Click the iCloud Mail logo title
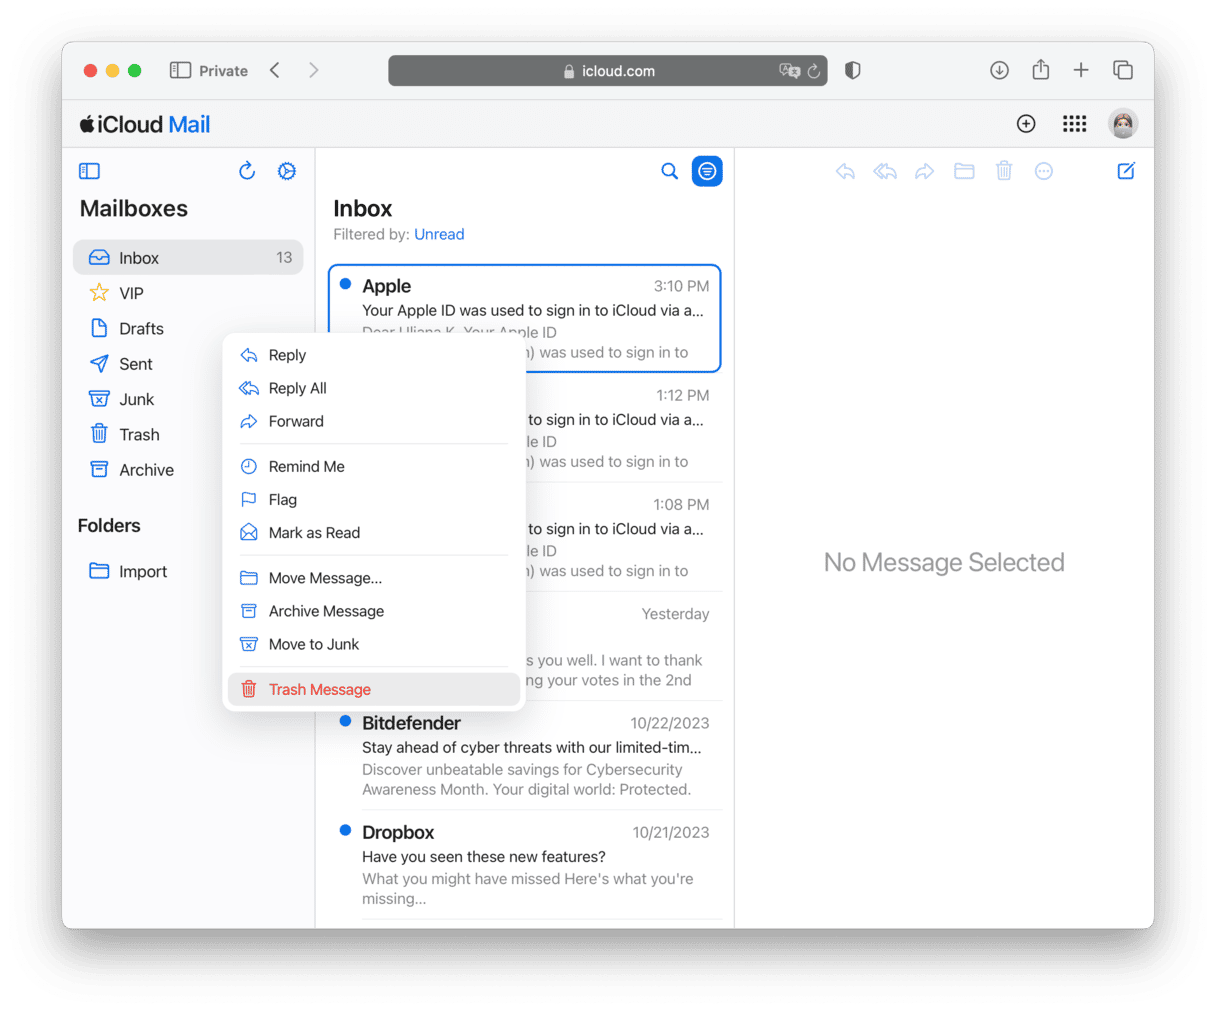This screenshot has width=1216, height=1011. (145, 124)
